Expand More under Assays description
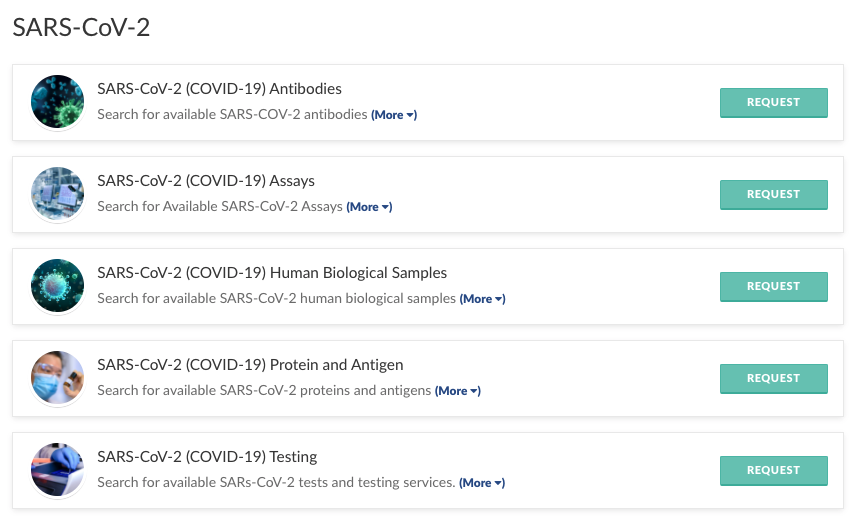The image size is (852, 528). click(369, 207)
